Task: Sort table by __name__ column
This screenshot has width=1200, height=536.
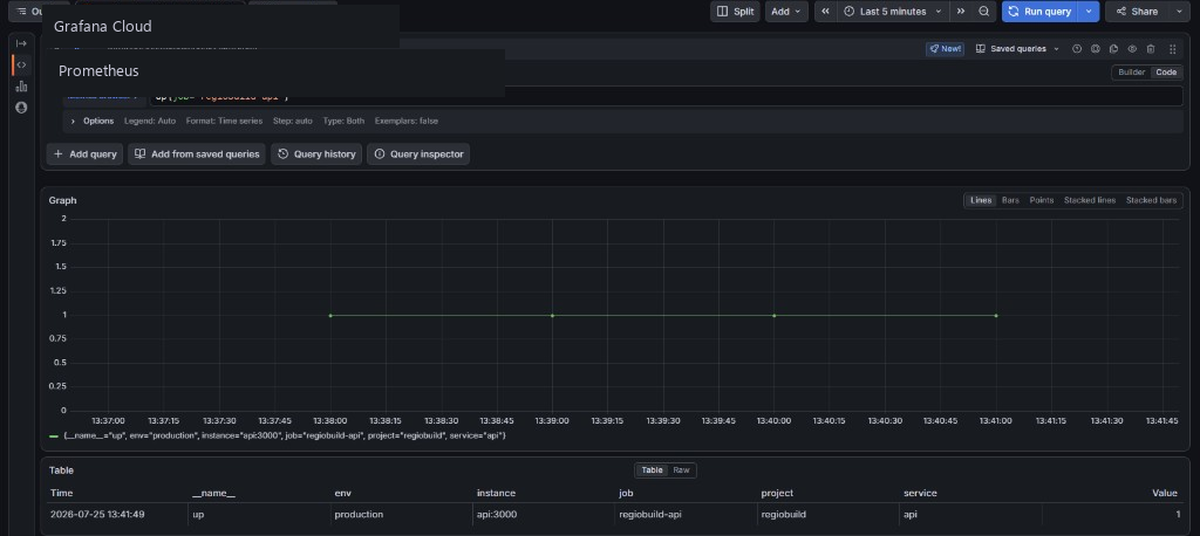Action: click(213, 493)
